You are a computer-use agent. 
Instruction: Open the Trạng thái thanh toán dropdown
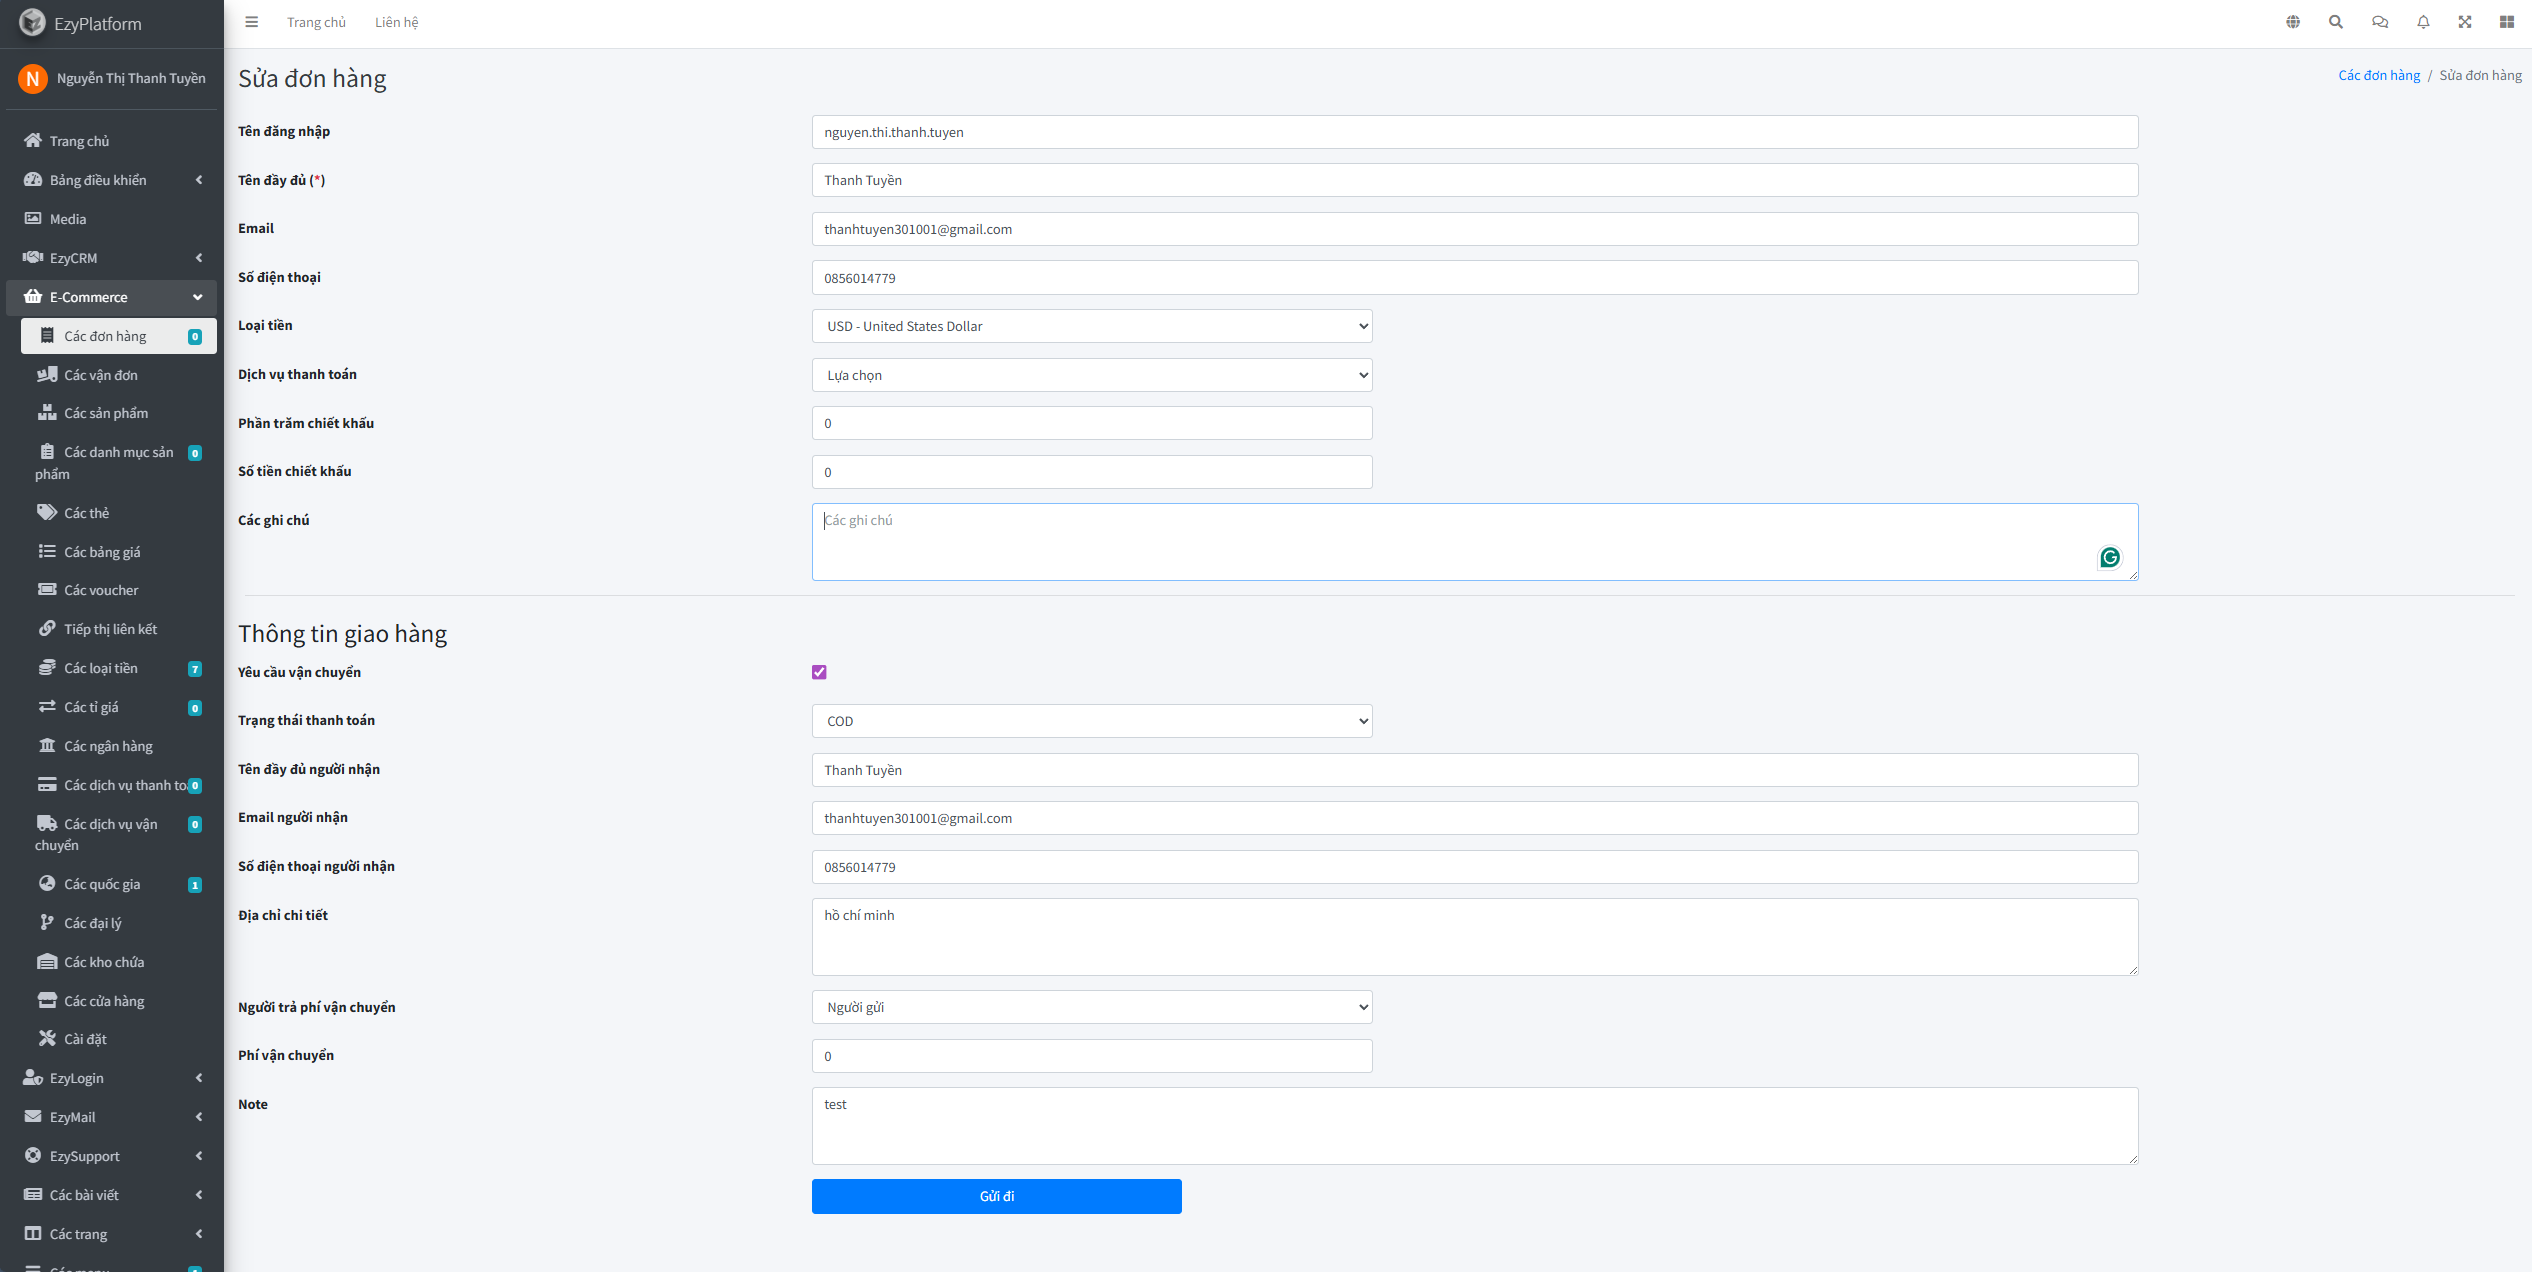point(1091,721)
